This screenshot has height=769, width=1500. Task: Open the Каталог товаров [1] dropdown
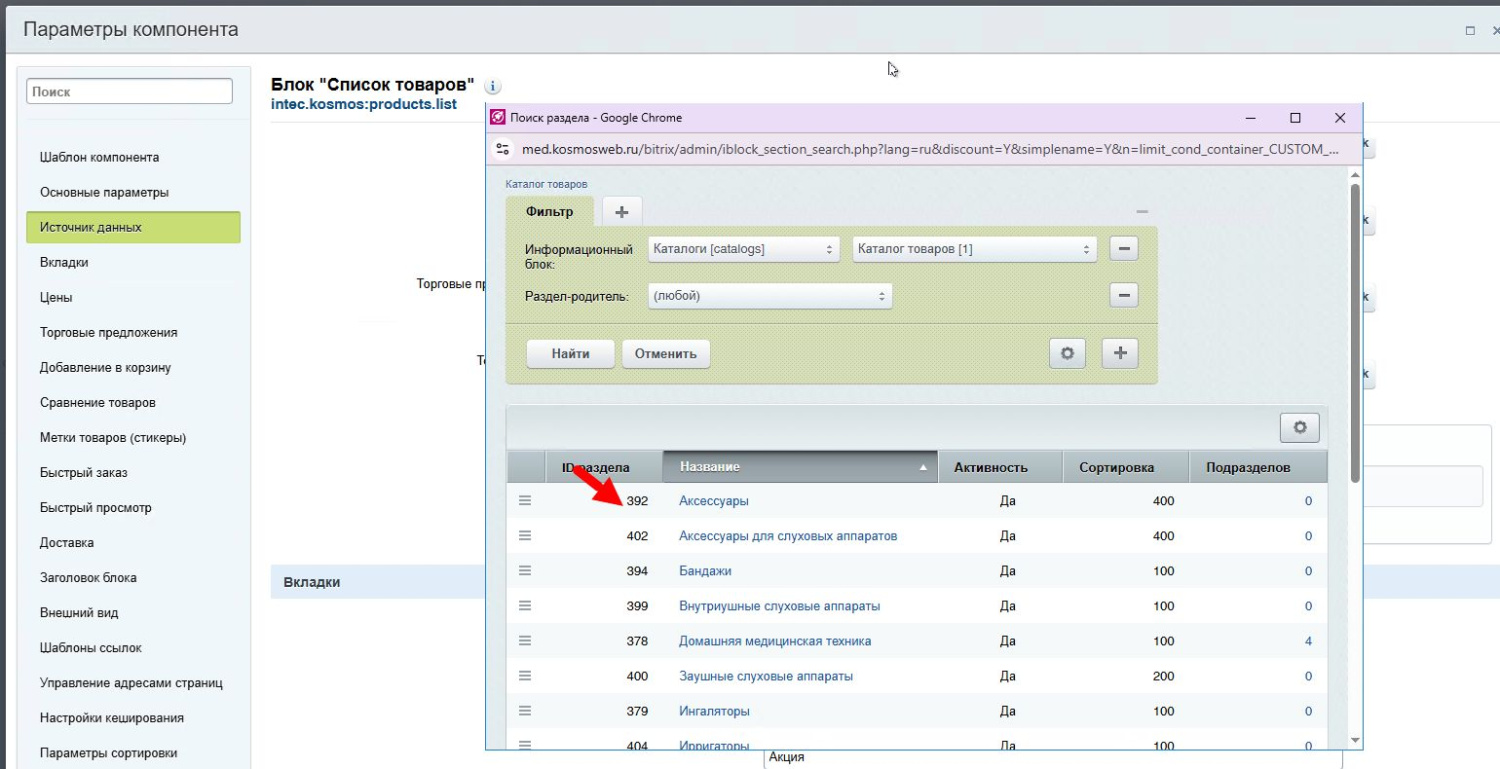(974, 249)
